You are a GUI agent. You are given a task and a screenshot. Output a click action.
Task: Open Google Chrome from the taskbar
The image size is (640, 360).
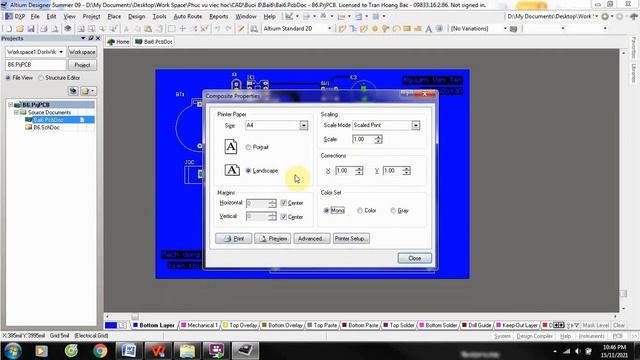click(100, 351)
